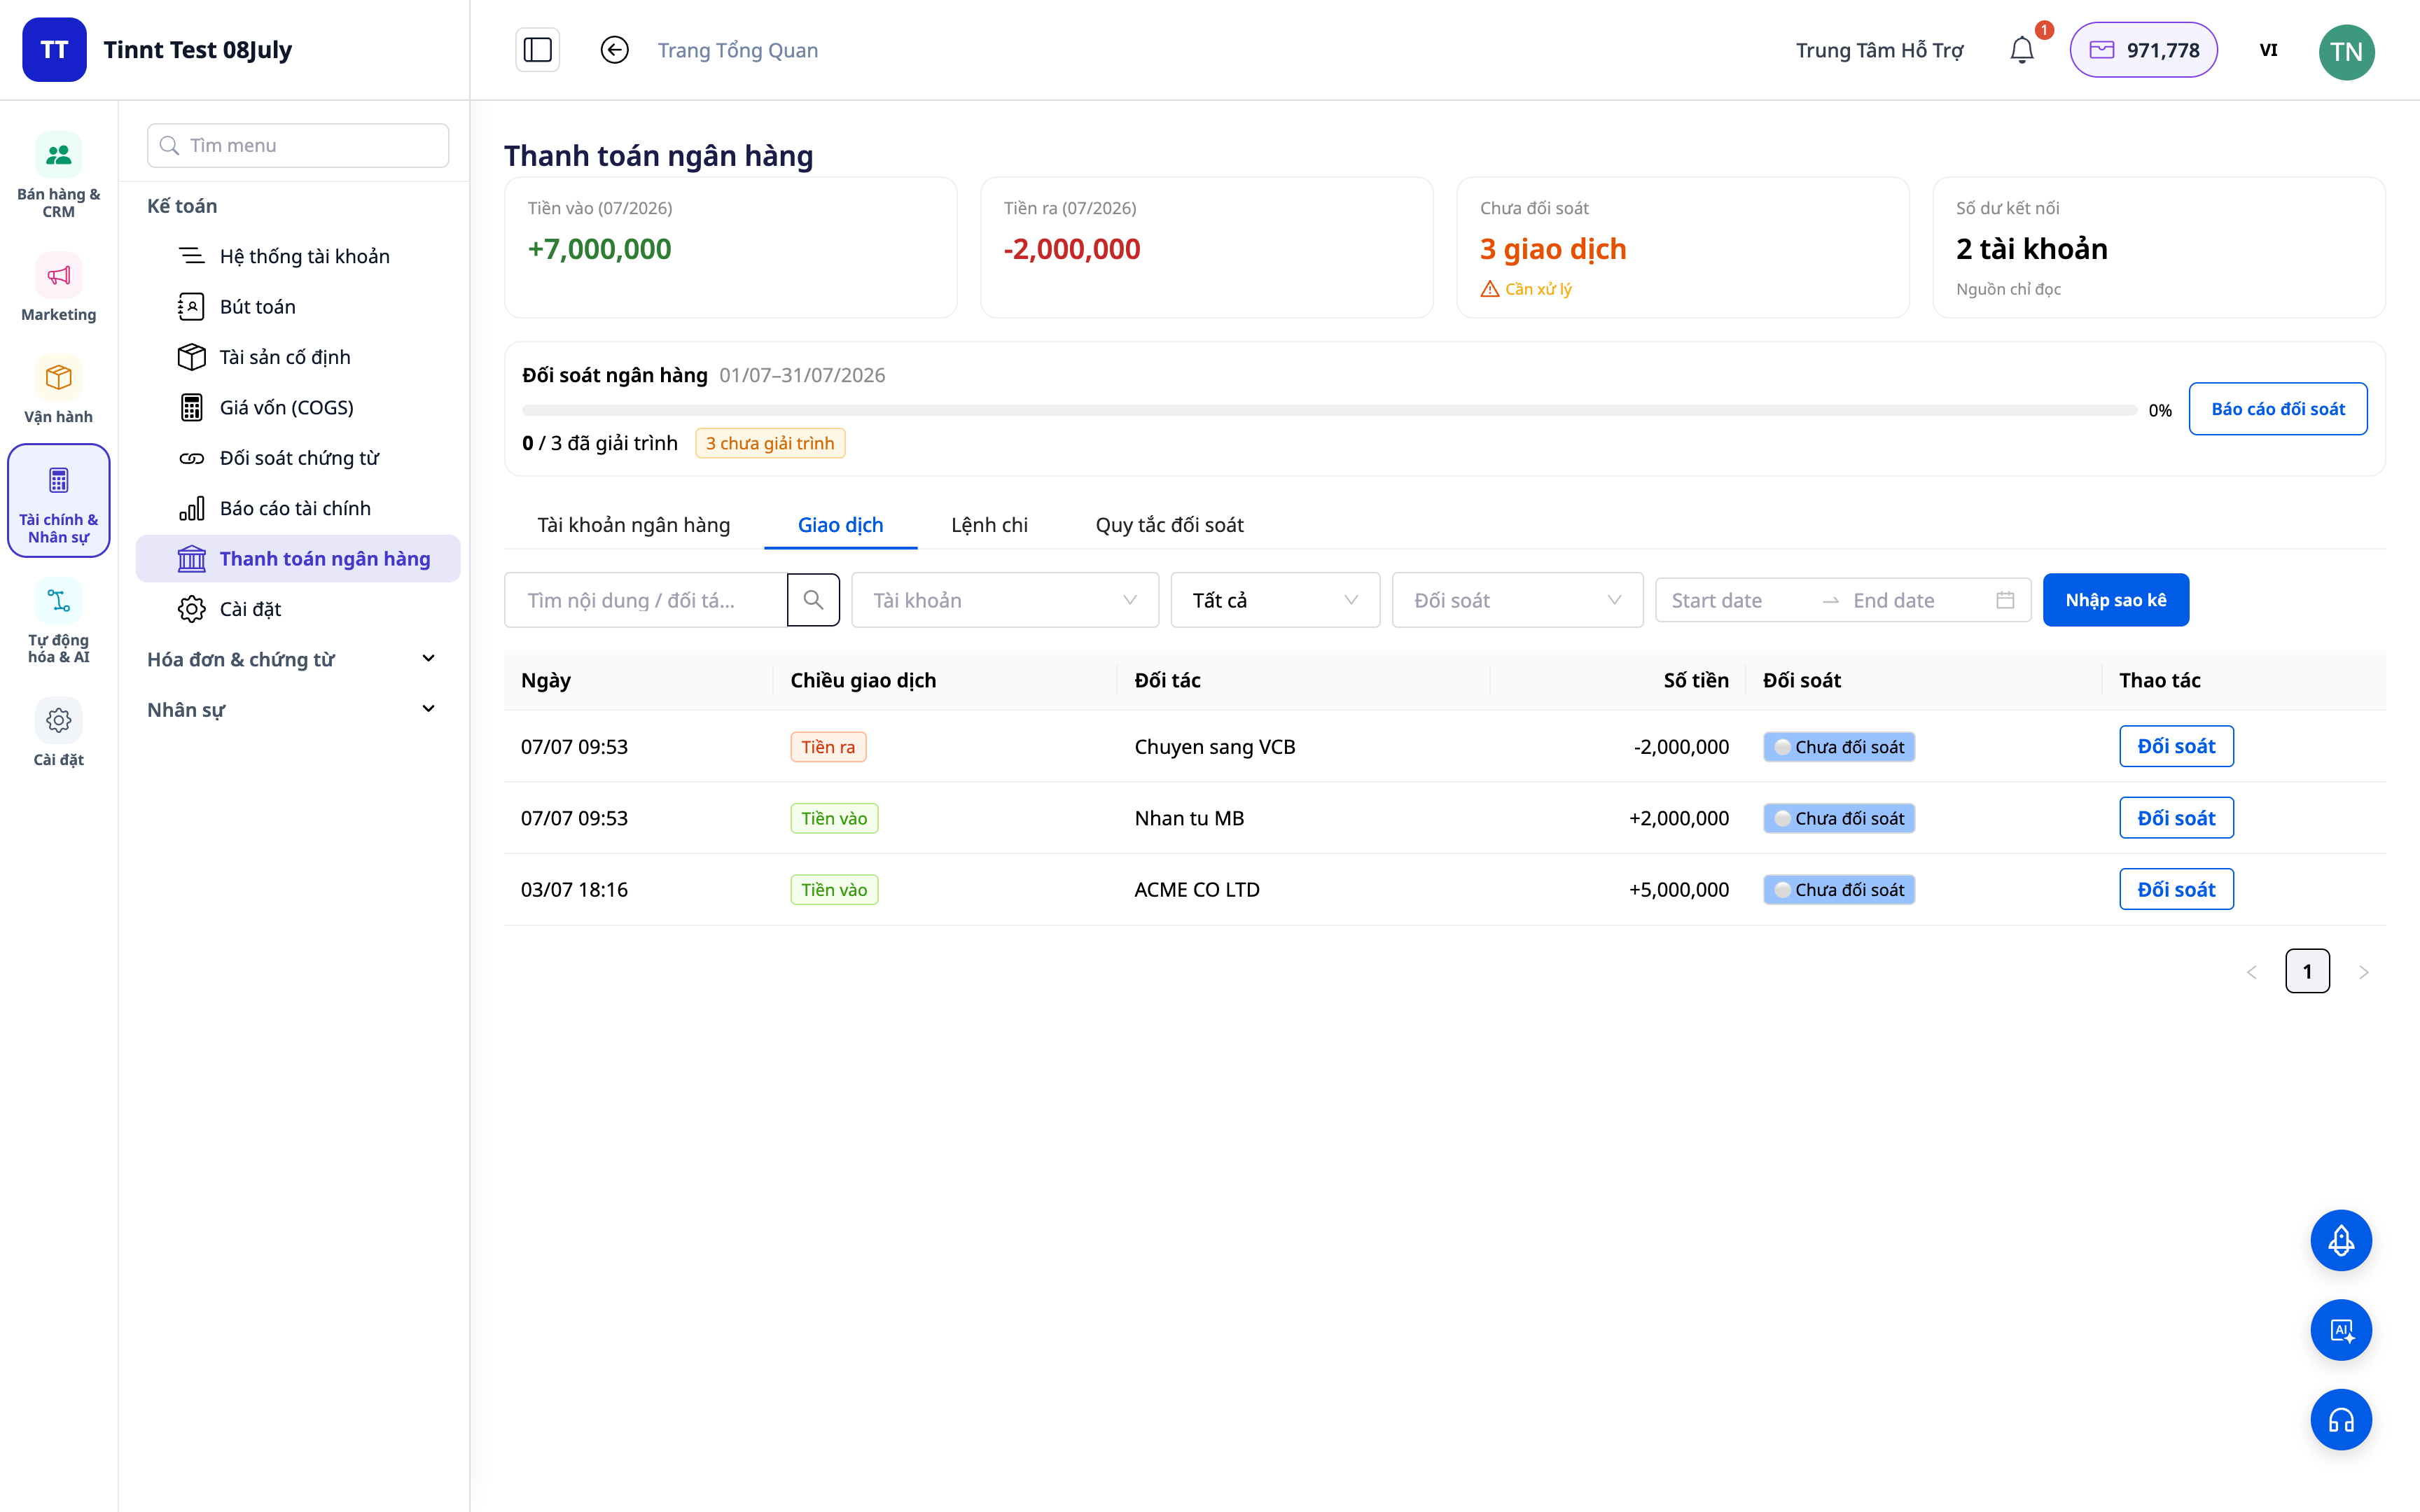
Task: Open the rocket floating button
Action: point(2341,1240)
